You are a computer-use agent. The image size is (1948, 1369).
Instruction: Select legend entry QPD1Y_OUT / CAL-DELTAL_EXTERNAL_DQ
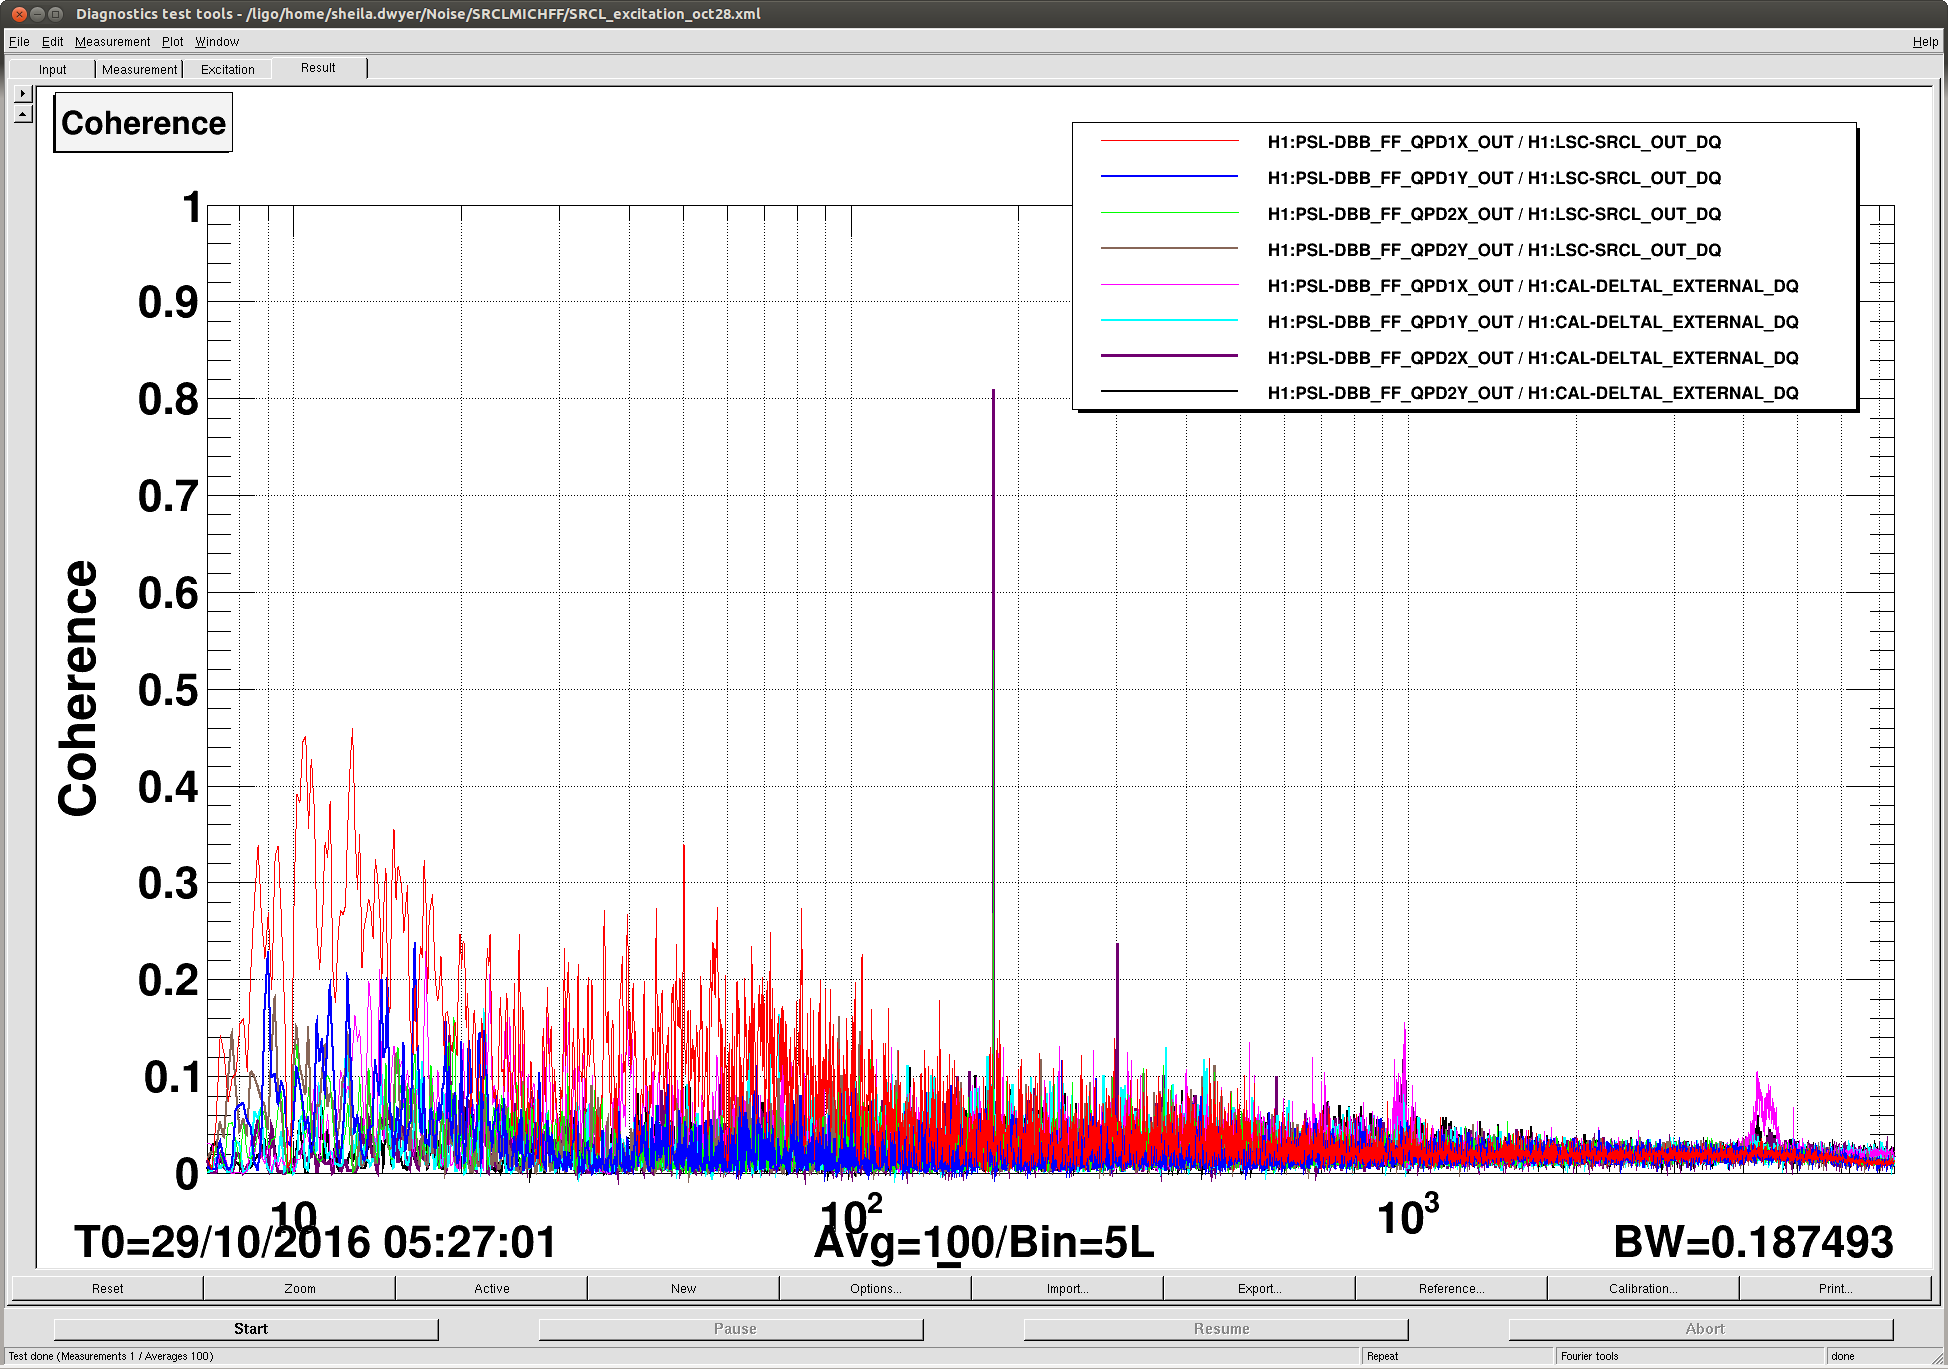(x=1533, y=322)
